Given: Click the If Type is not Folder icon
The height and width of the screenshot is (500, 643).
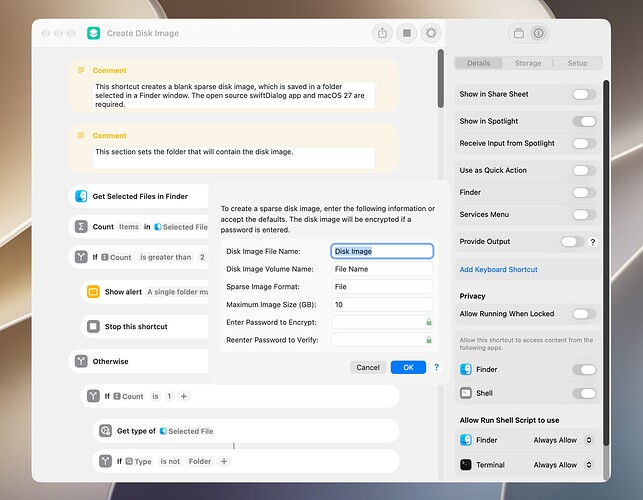Looking at the screenshot, I should tap(105, 461).
